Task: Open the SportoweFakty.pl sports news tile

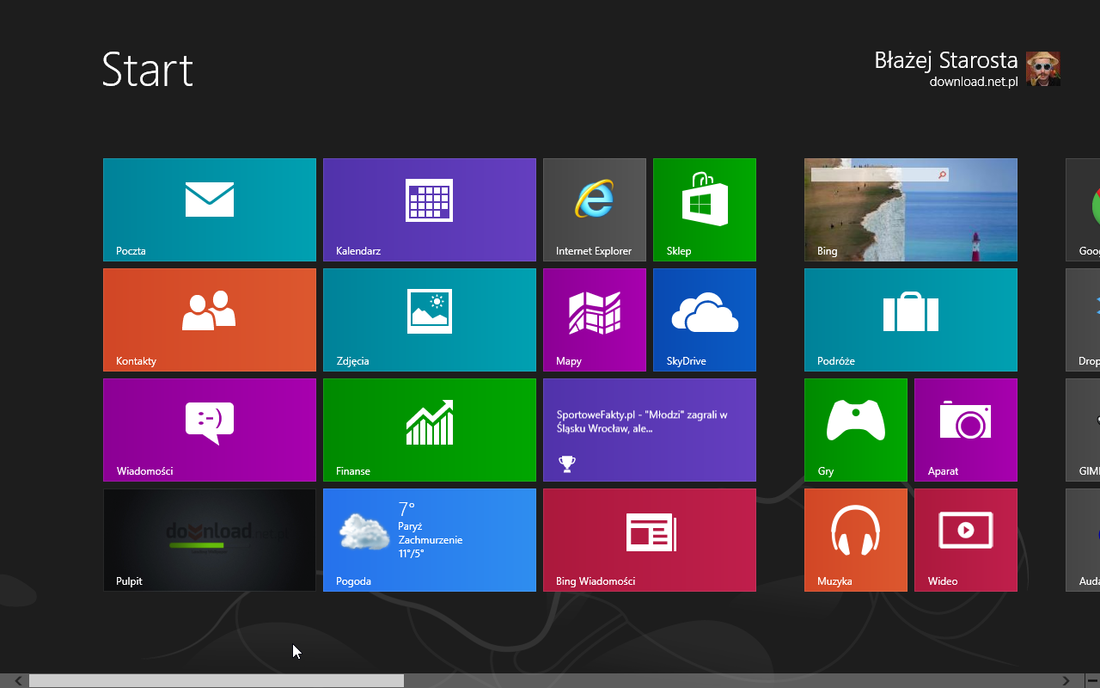Action: point(650,430)
